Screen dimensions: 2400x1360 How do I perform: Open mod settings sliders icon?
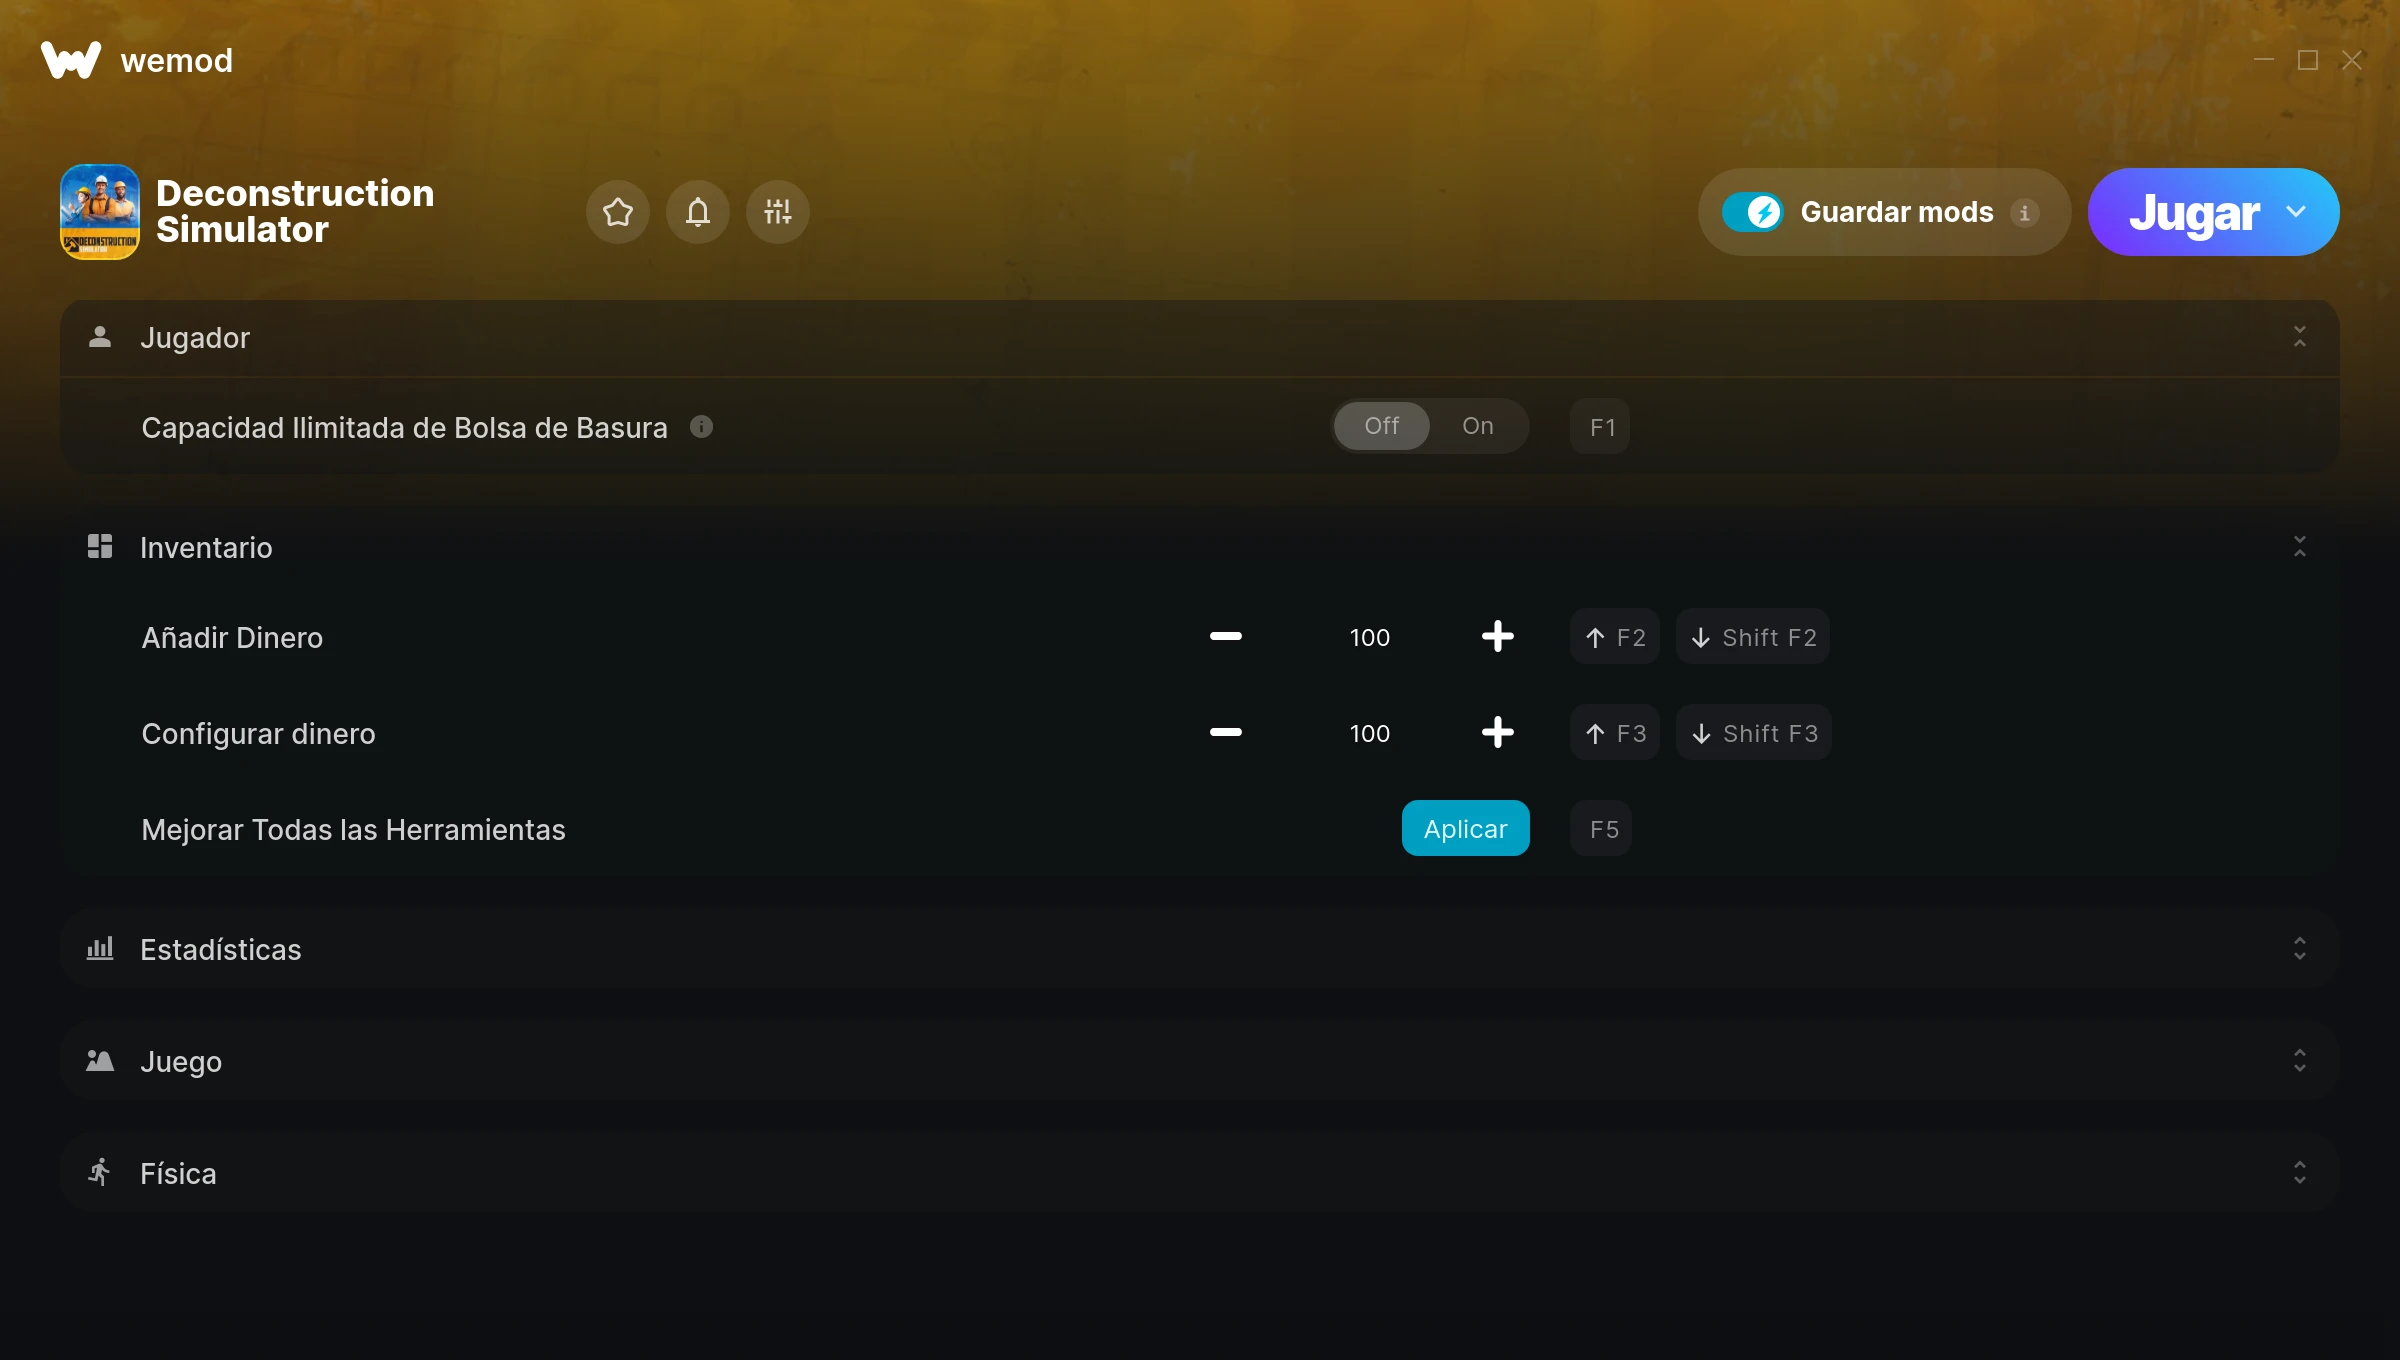778,212
